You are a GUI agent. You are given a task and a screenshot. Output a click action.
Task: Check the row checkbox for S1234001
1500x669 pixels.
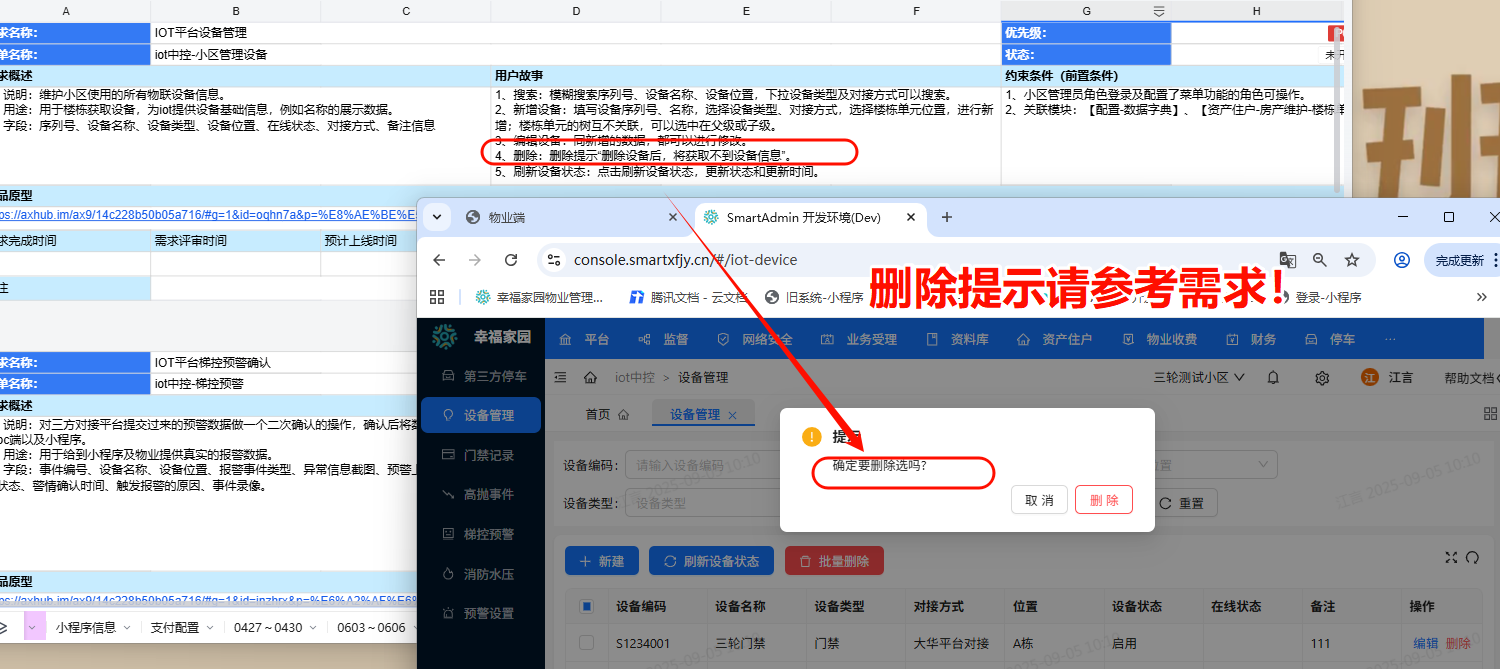[x=587, y=643]
